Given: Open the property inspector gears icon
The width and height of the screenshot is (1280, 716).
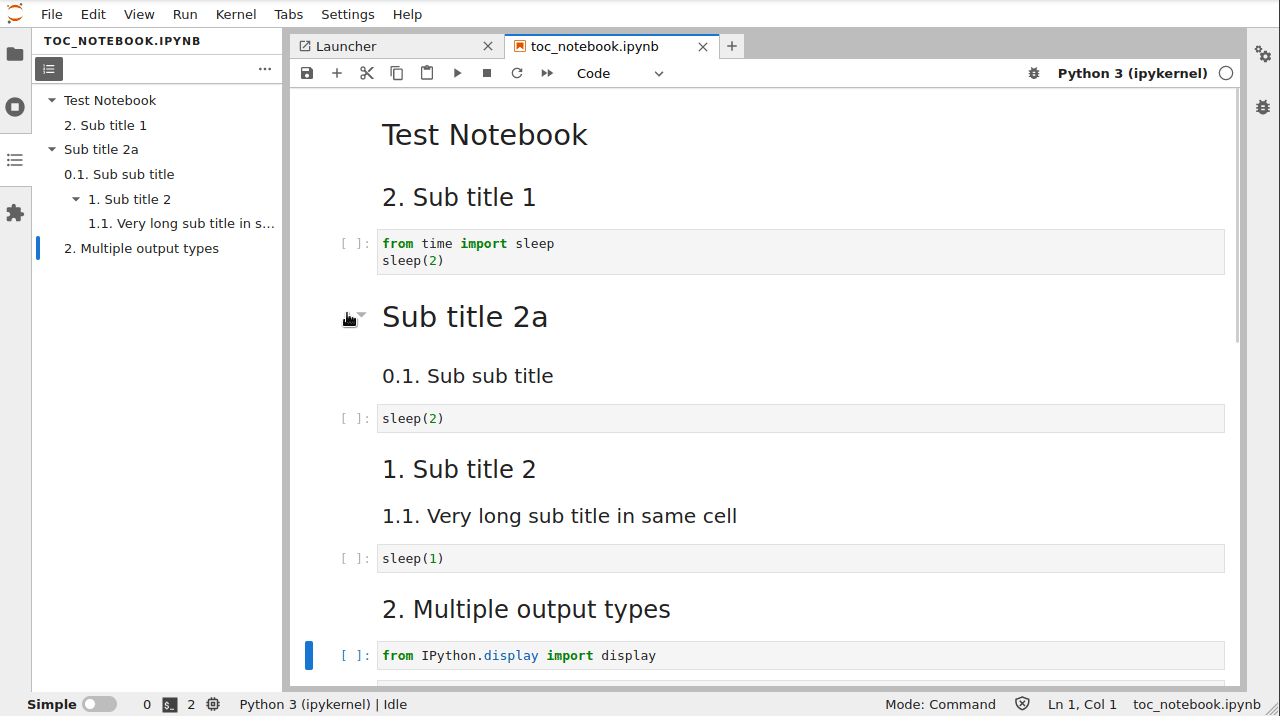Looking at the screenshot, I should [1263, 54].
